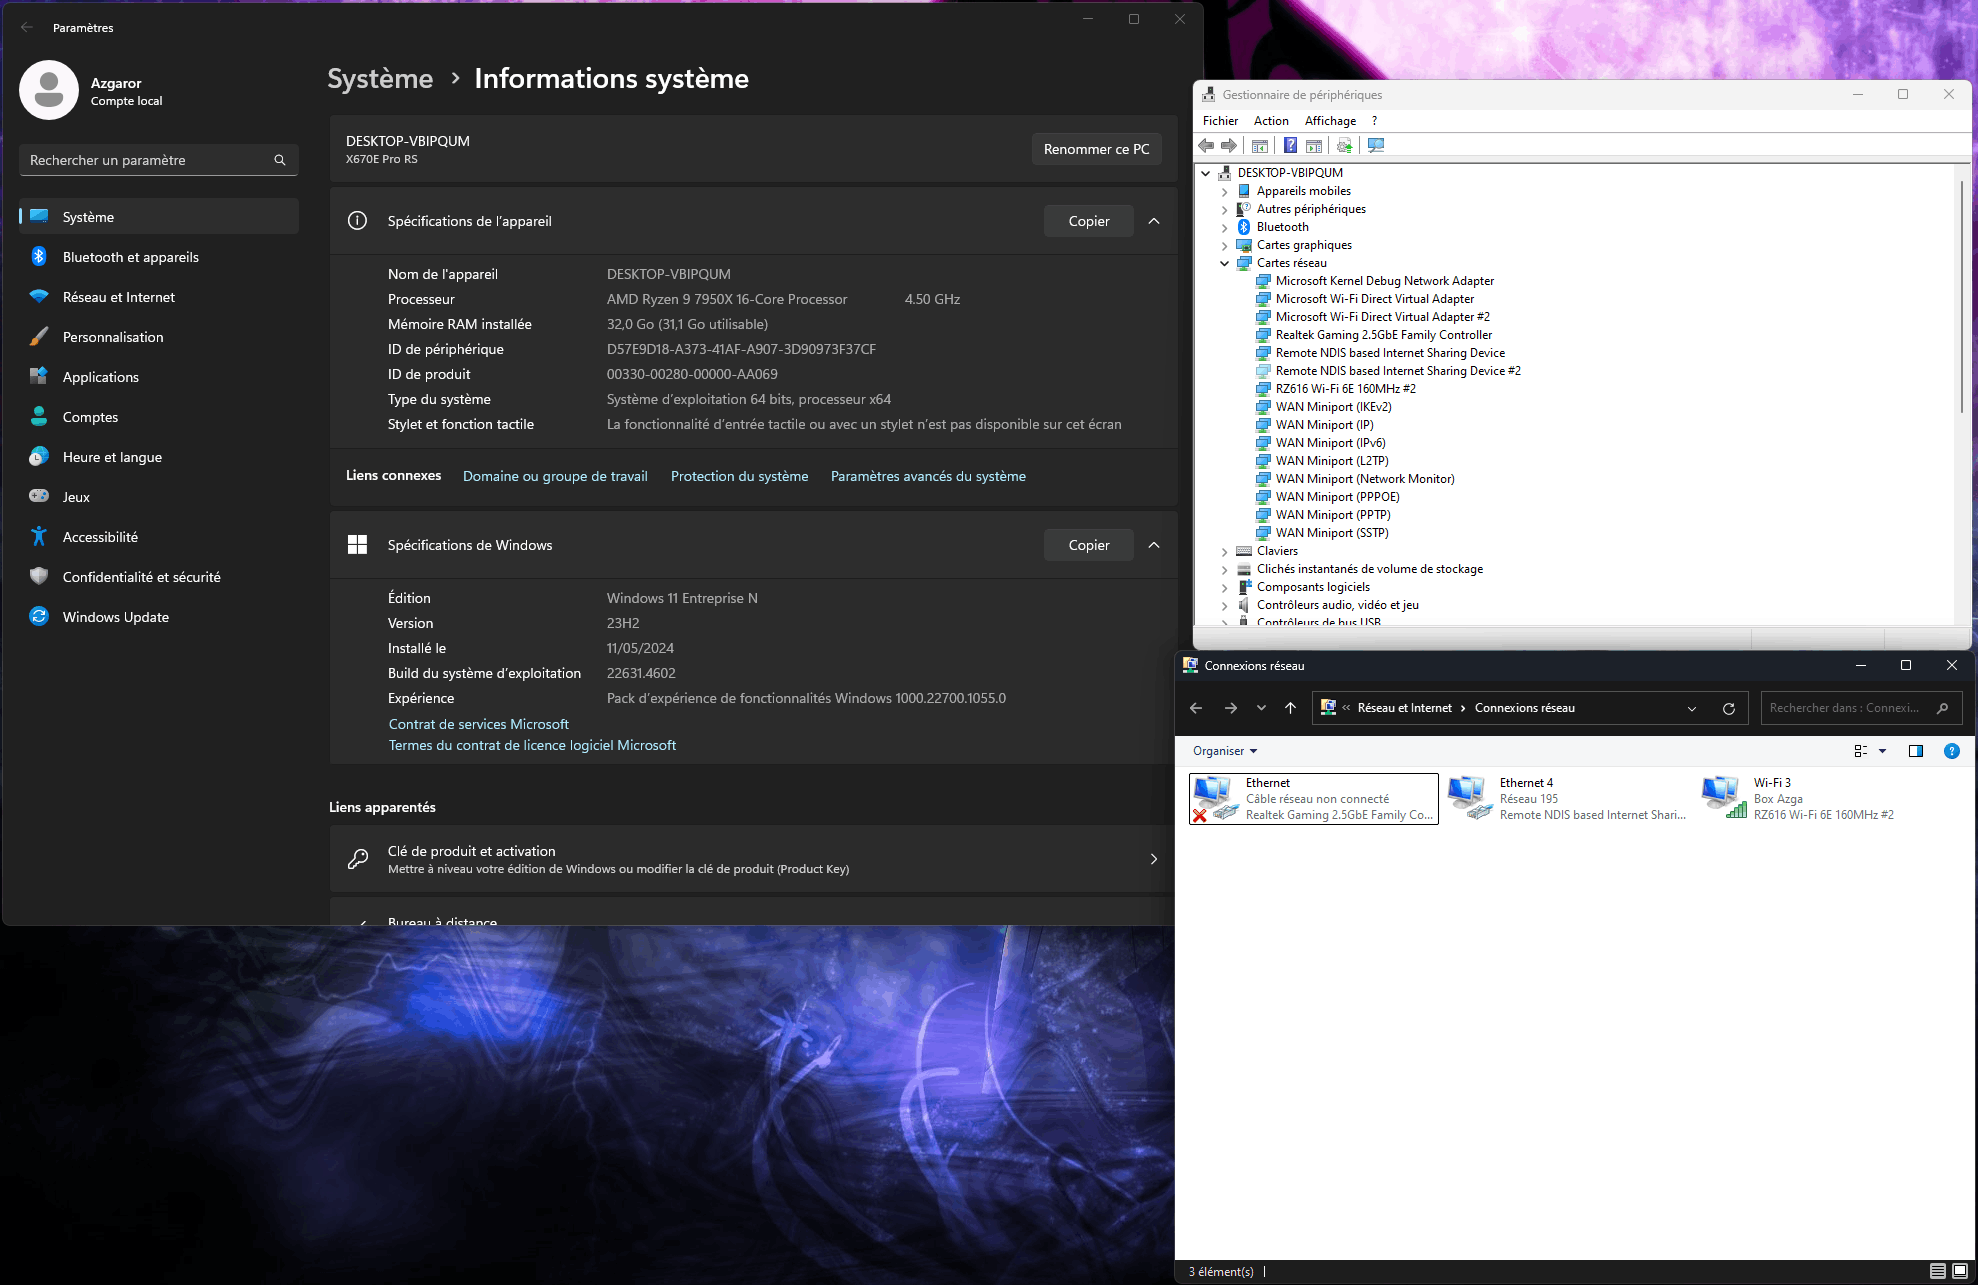Select the Ethernet 4 adapter icon

1470,798
